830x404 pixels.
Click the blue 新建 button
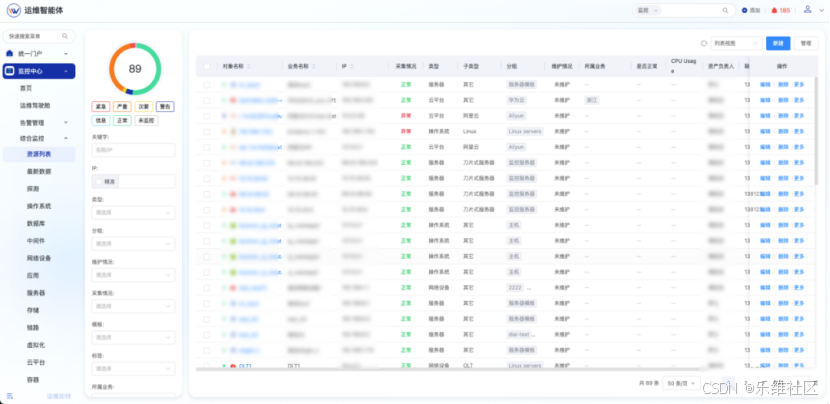pos(778,43)
